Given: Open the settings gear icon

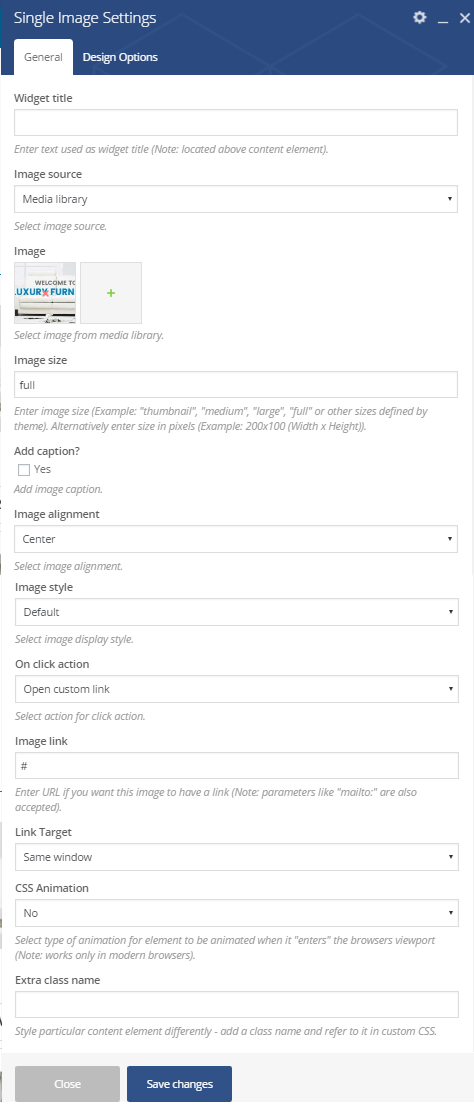Looking at the screenshot, I should pos(420,18).
